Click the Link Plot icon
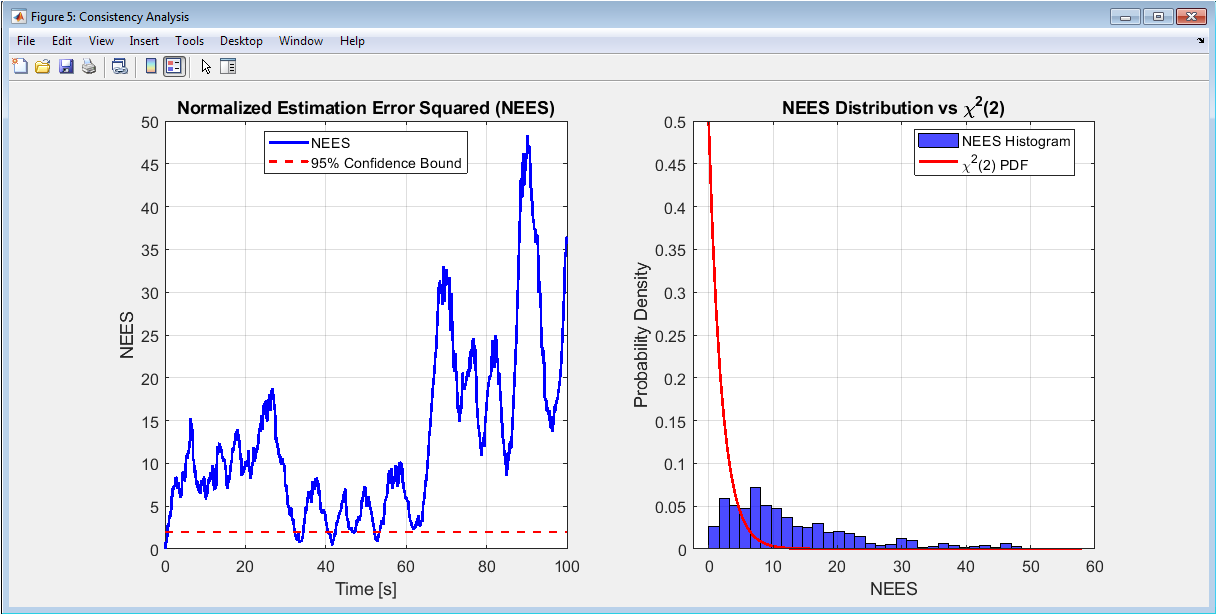 [120, 67]
